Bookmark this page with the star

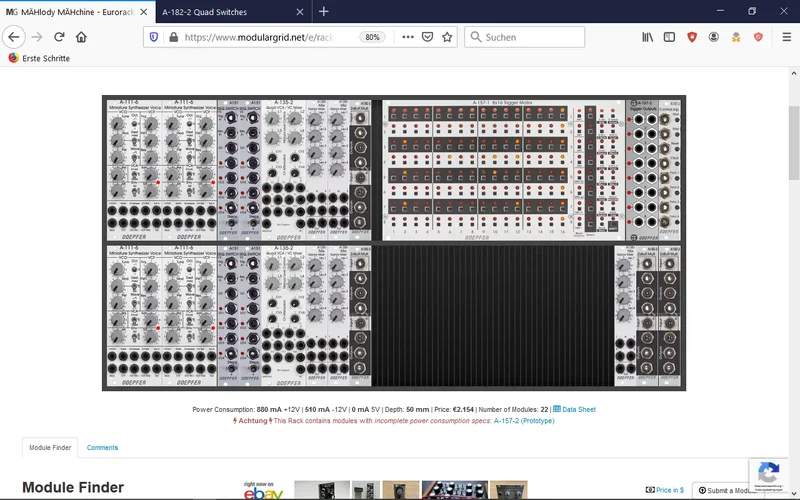(x=447, y=37)
